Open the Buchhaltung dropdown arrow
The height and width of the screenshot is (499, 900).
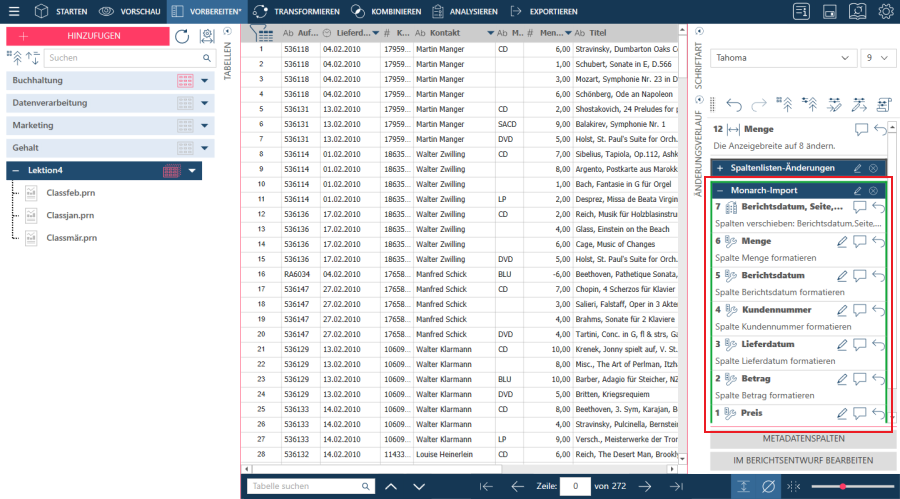[x=204, y=80]
